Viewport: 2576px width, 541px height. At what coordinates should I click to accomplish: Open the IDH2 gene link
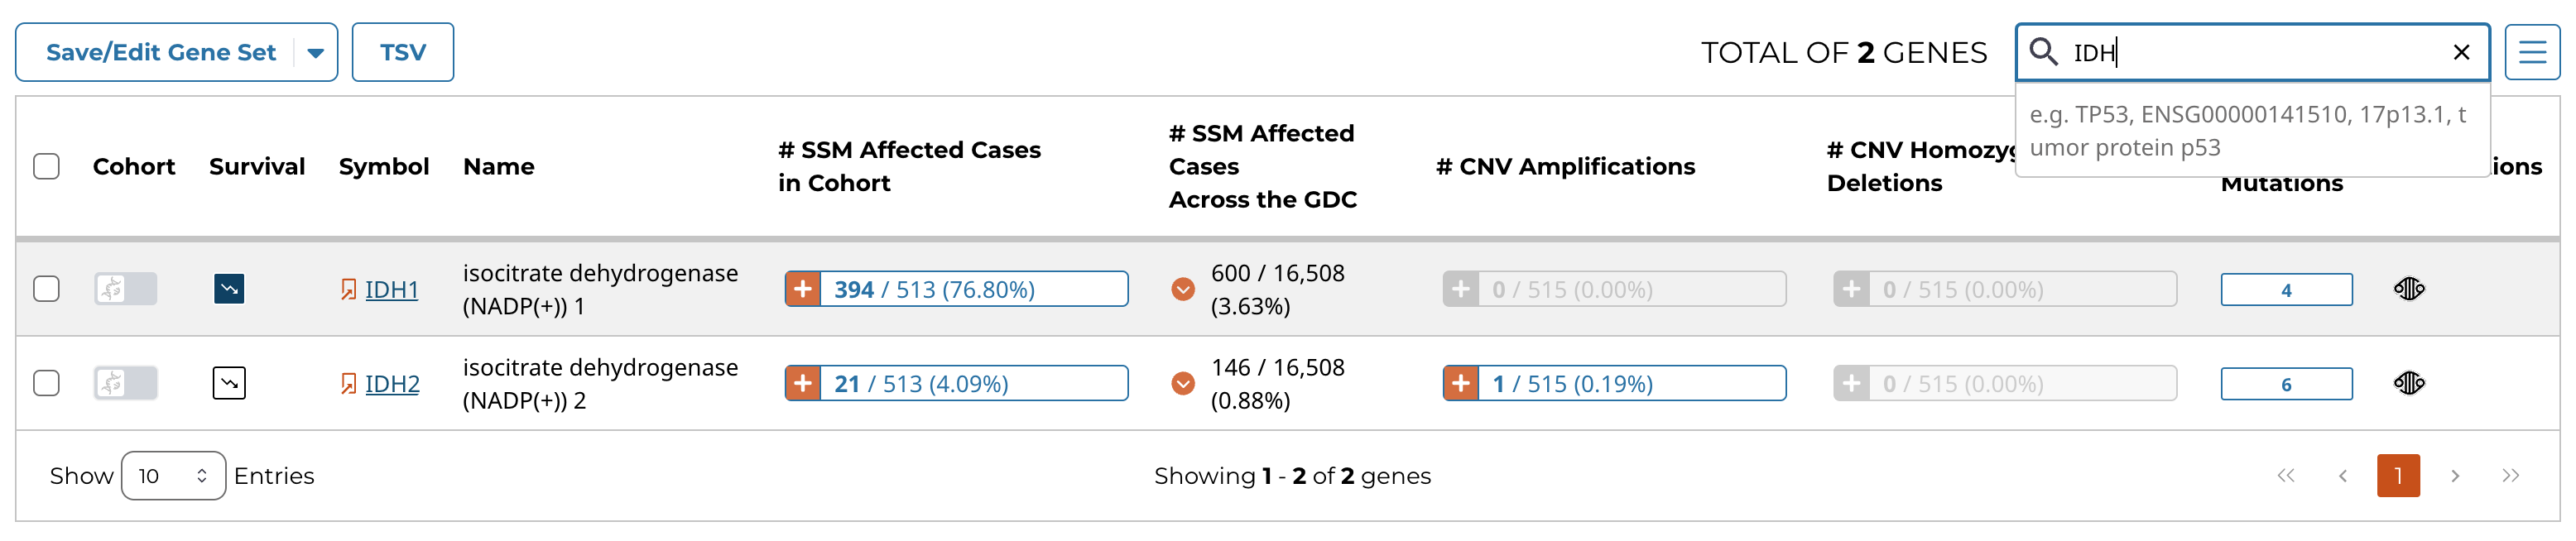[392, 384]
